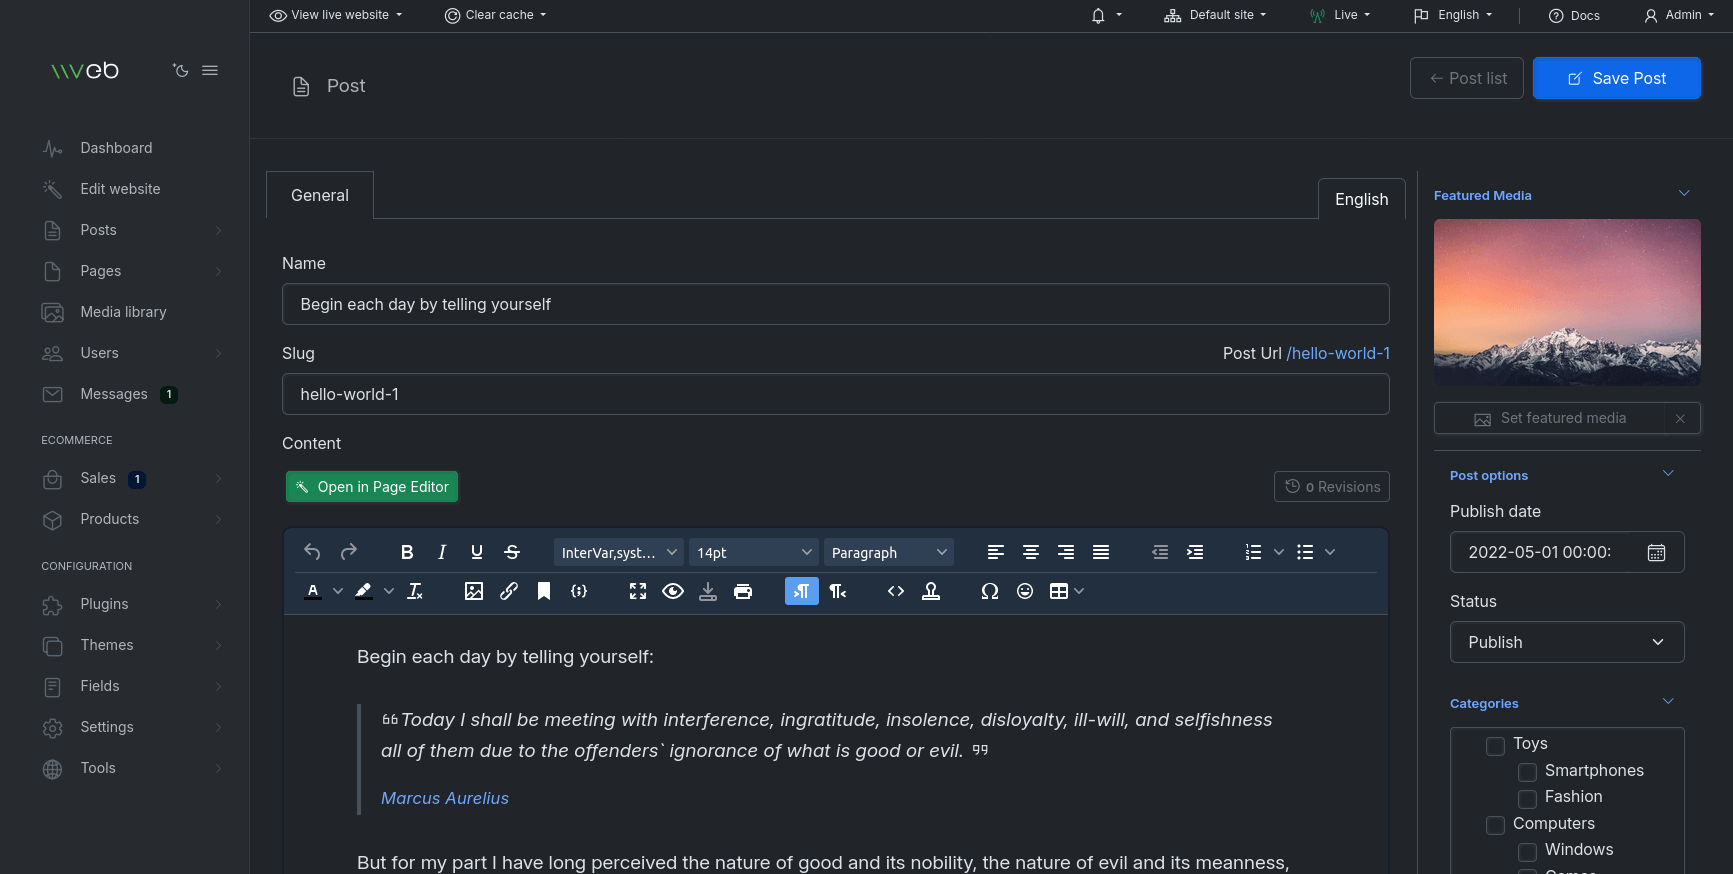The width and height of the screenshot is (1733, 874).
Task: Check the Windows category
Action: click(x=1527, y=851)
